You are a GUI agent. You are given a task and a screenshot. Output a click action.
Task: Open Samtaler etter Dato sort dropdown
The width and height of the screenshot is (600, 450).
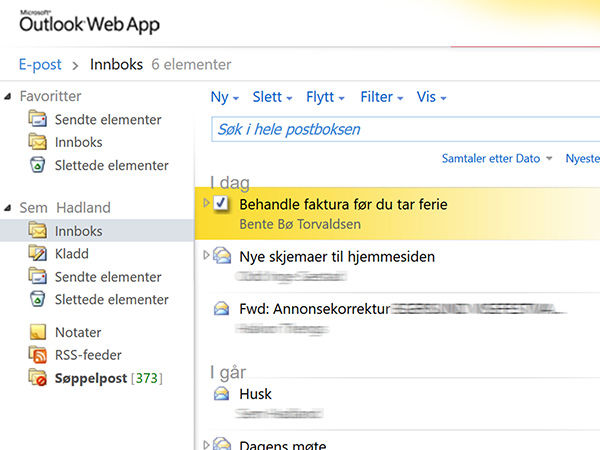point(497,158)
